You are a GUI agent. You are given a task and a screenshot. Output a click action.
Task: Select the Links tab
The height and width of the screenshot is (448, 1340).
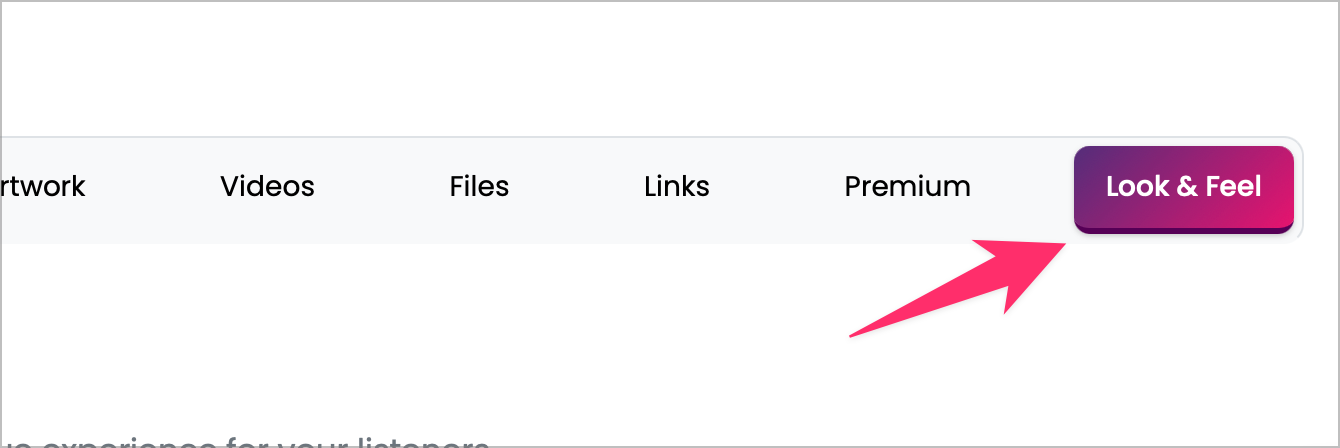[x=677, y=187]
